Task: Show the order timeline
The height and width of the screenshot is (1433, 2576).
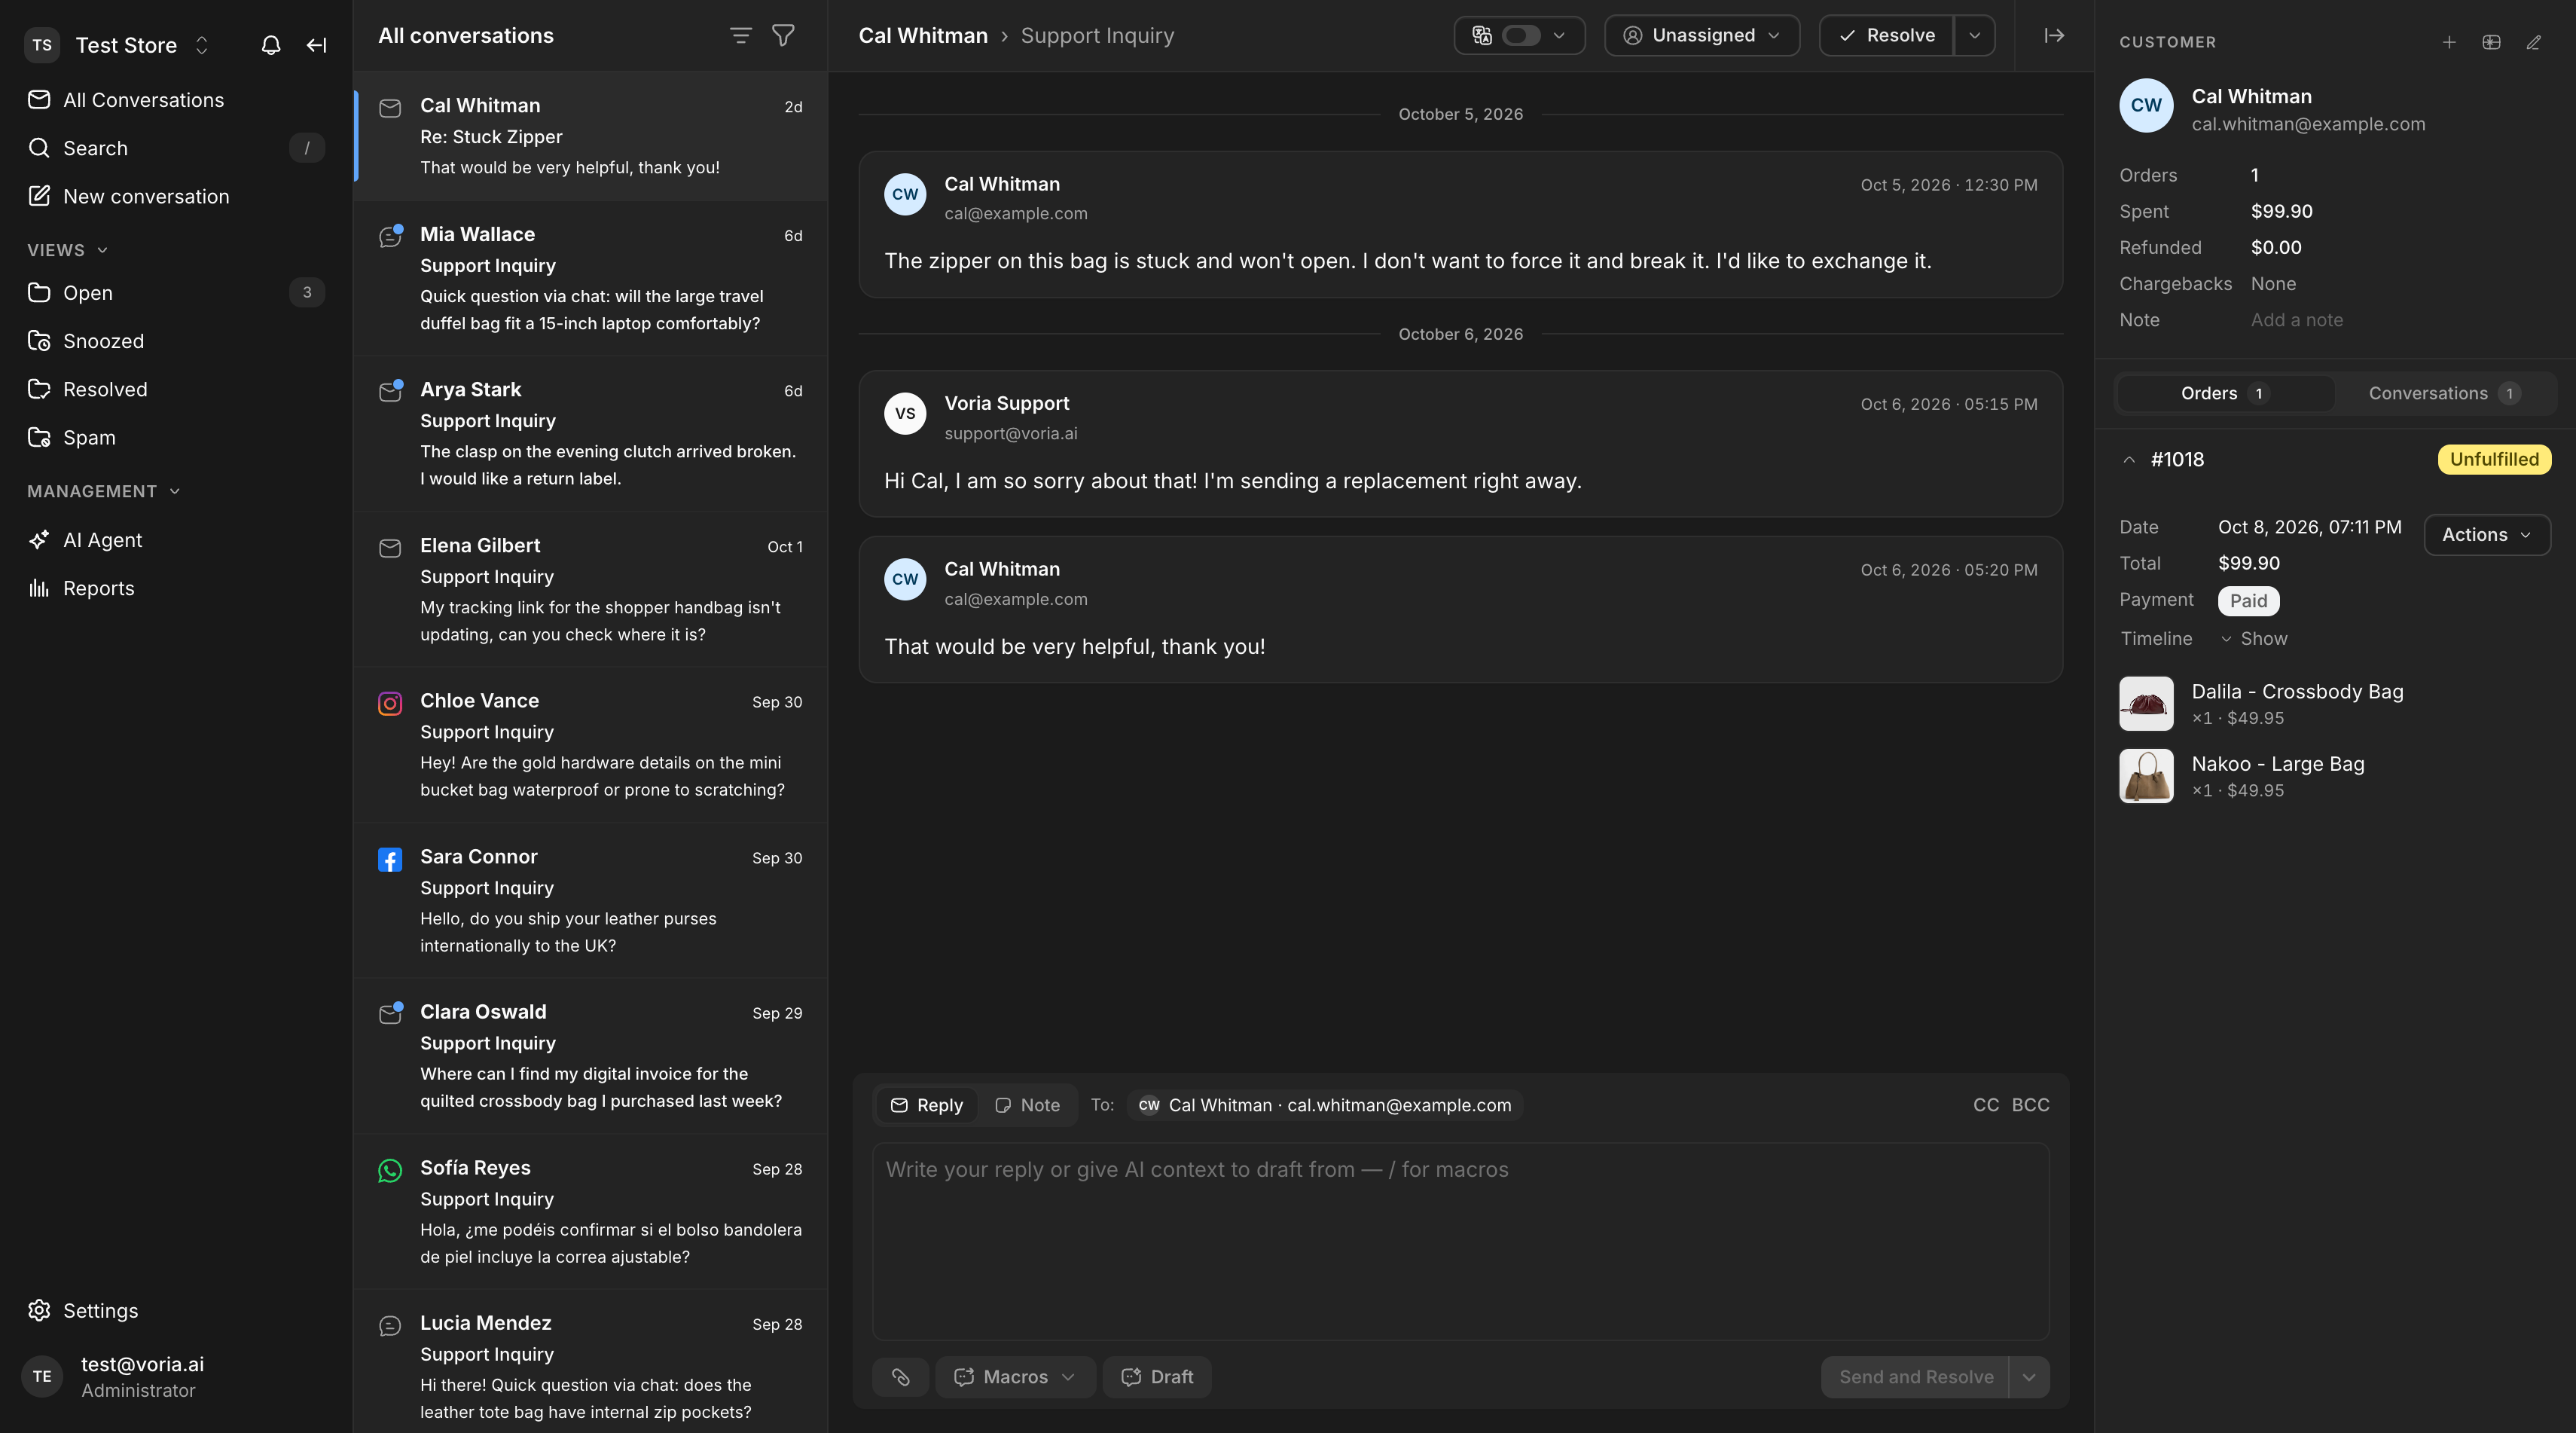Action: [2254, 639]
